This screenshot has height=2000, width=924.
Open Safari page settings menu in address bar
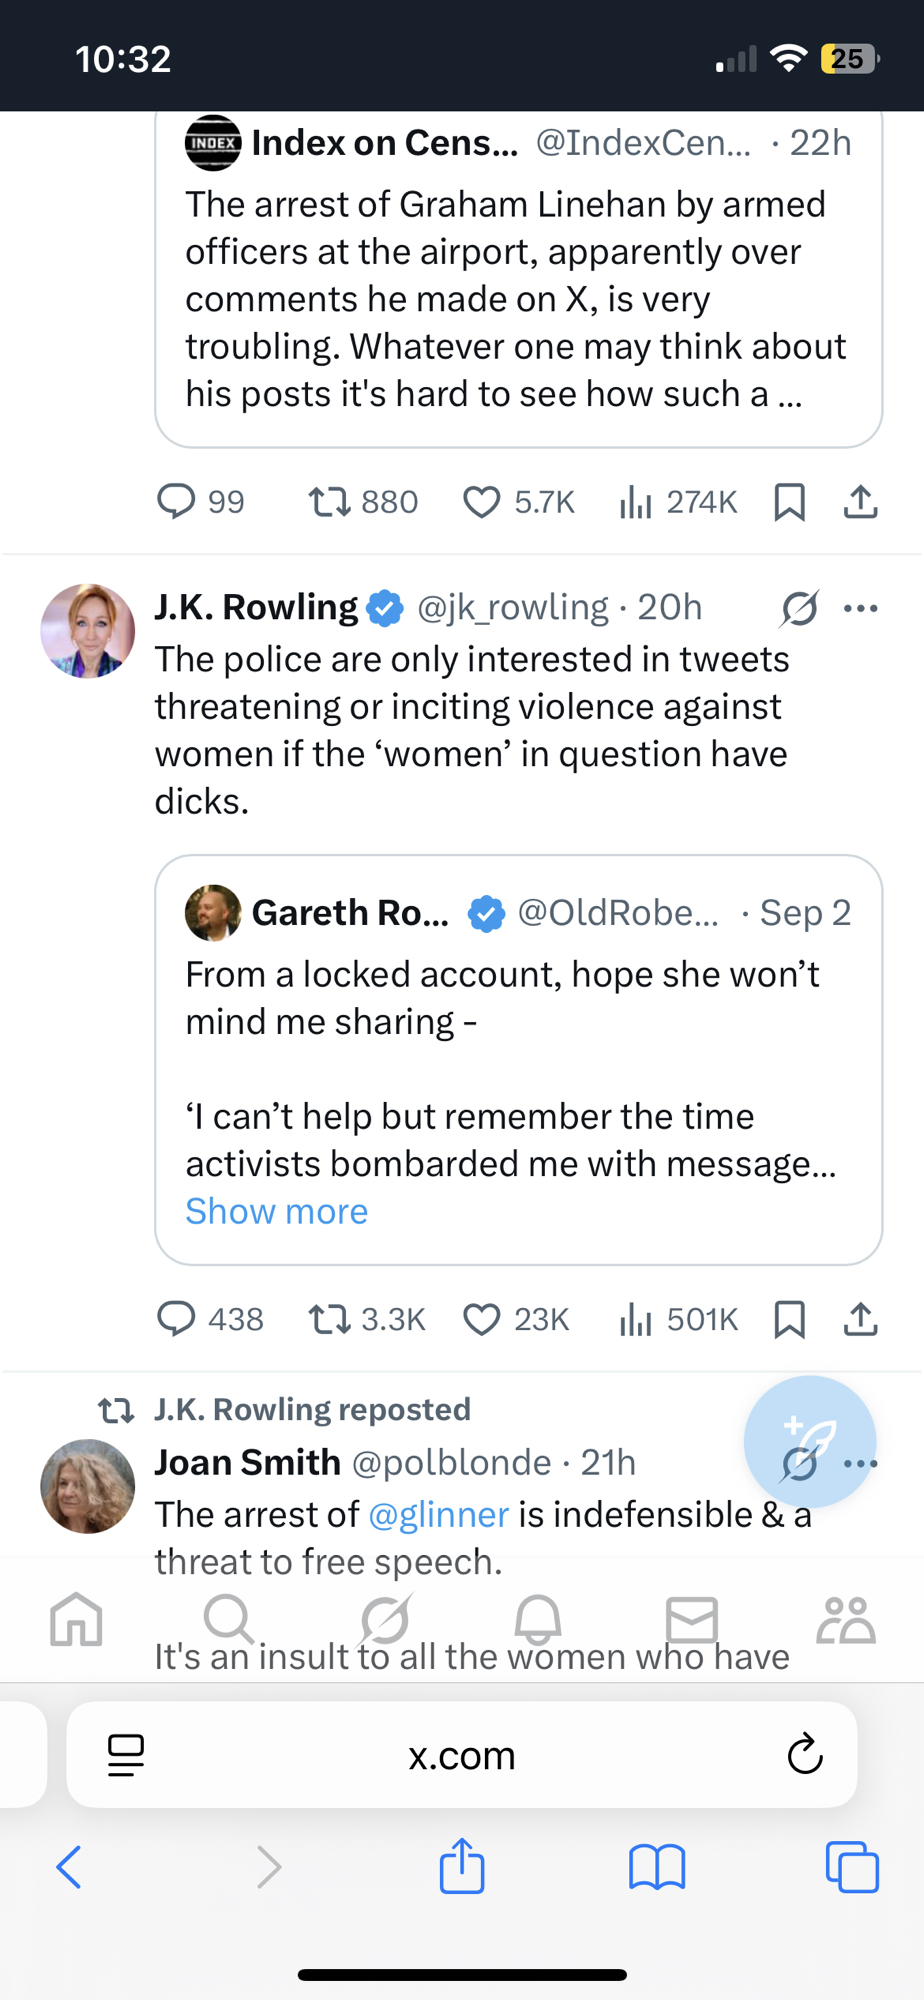click(x=126, y=1755)
